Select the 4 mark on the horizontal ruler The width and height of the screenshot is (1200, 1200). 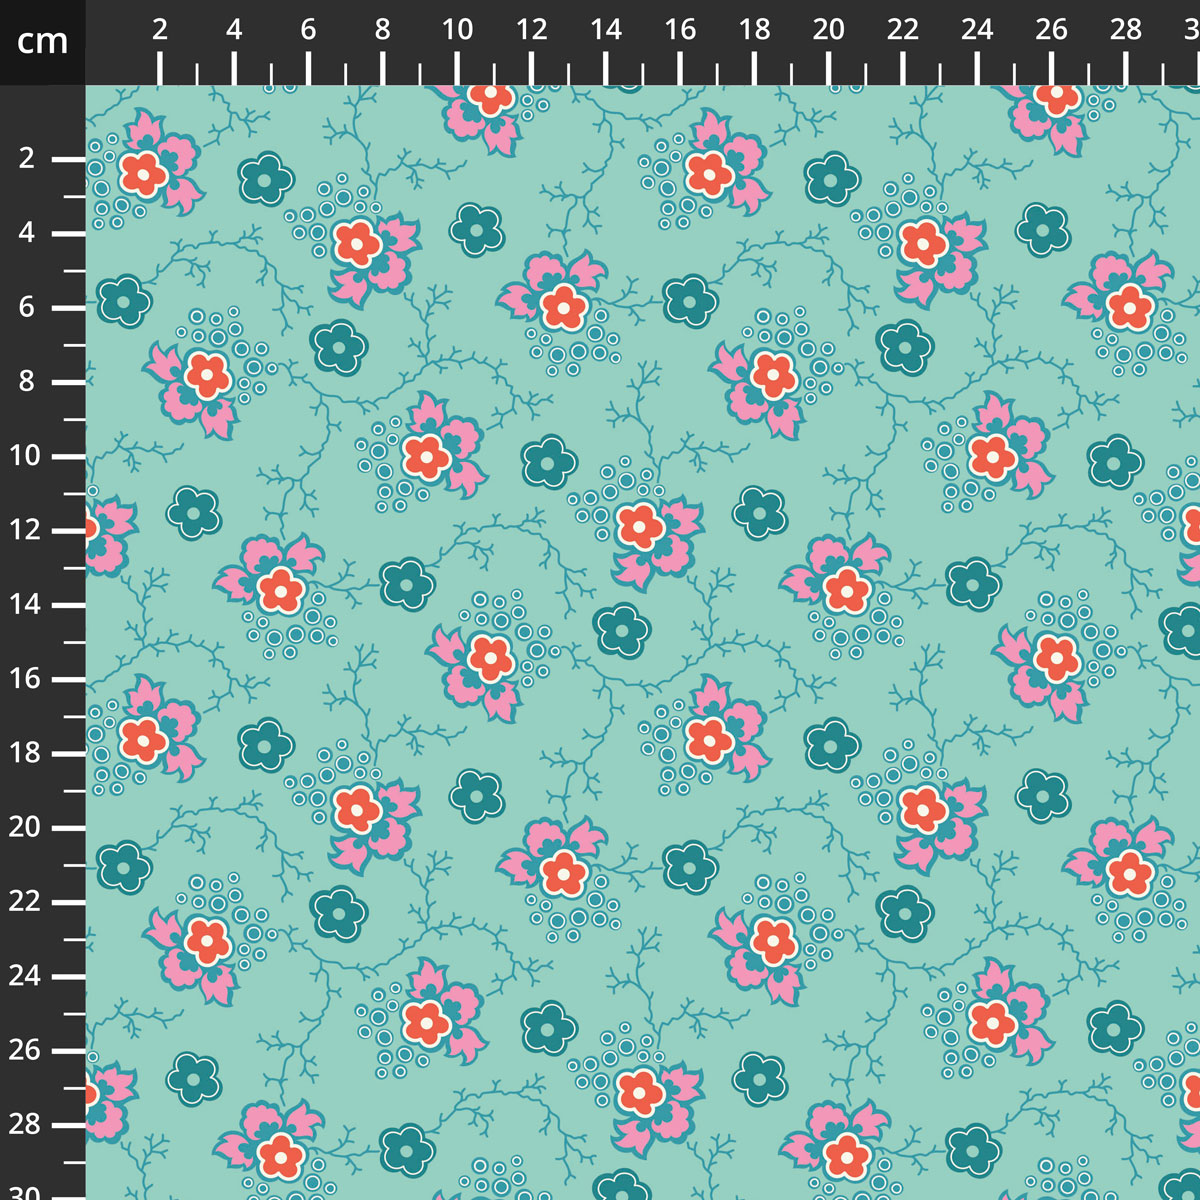234,30
